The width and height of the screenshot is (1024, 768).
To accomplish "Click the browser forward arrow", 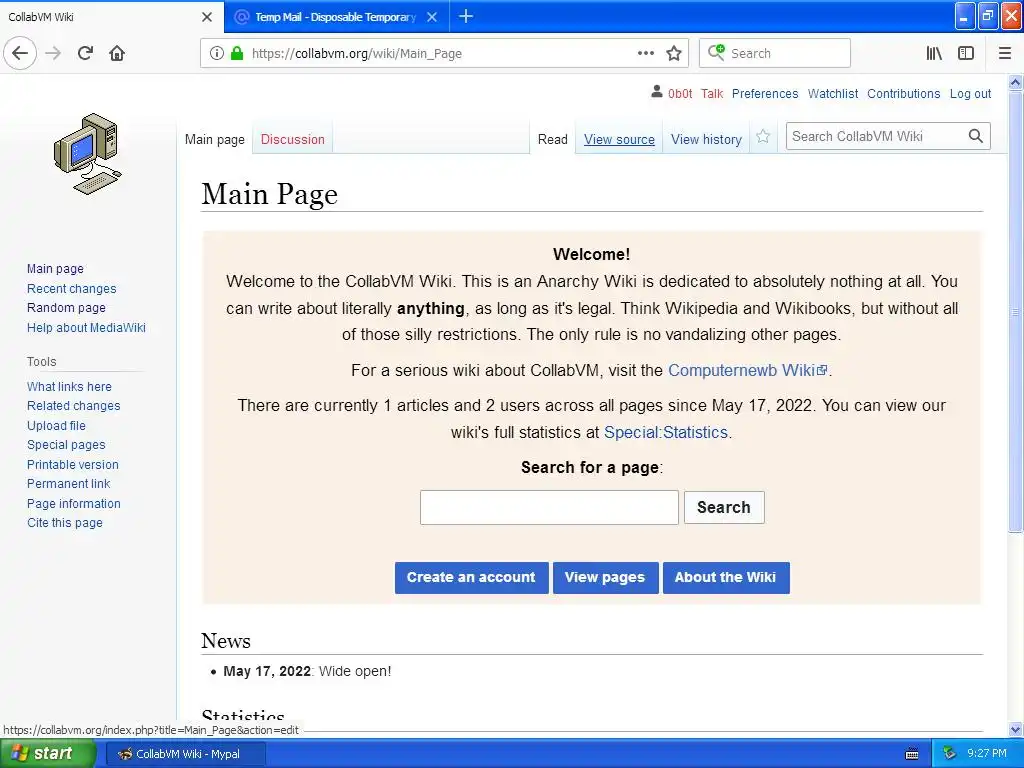I will [x=54, y=53].
